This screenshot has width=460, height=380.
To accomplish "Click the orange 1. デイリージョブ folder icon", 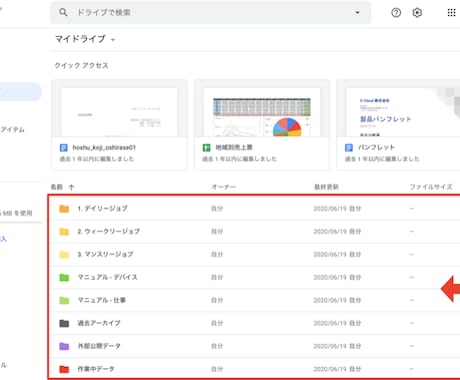I will pyautogui.click(x=64, y=209).
